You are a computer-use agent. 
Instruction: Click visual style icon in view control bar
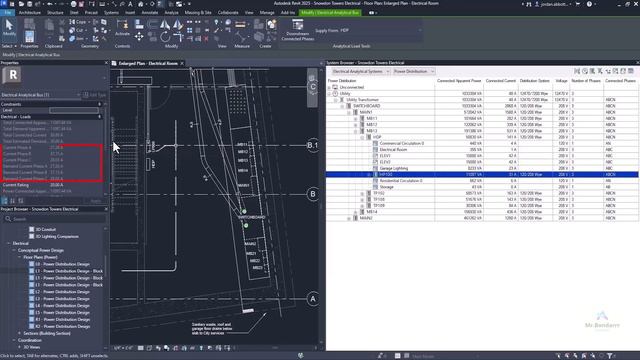coord(149,348)
